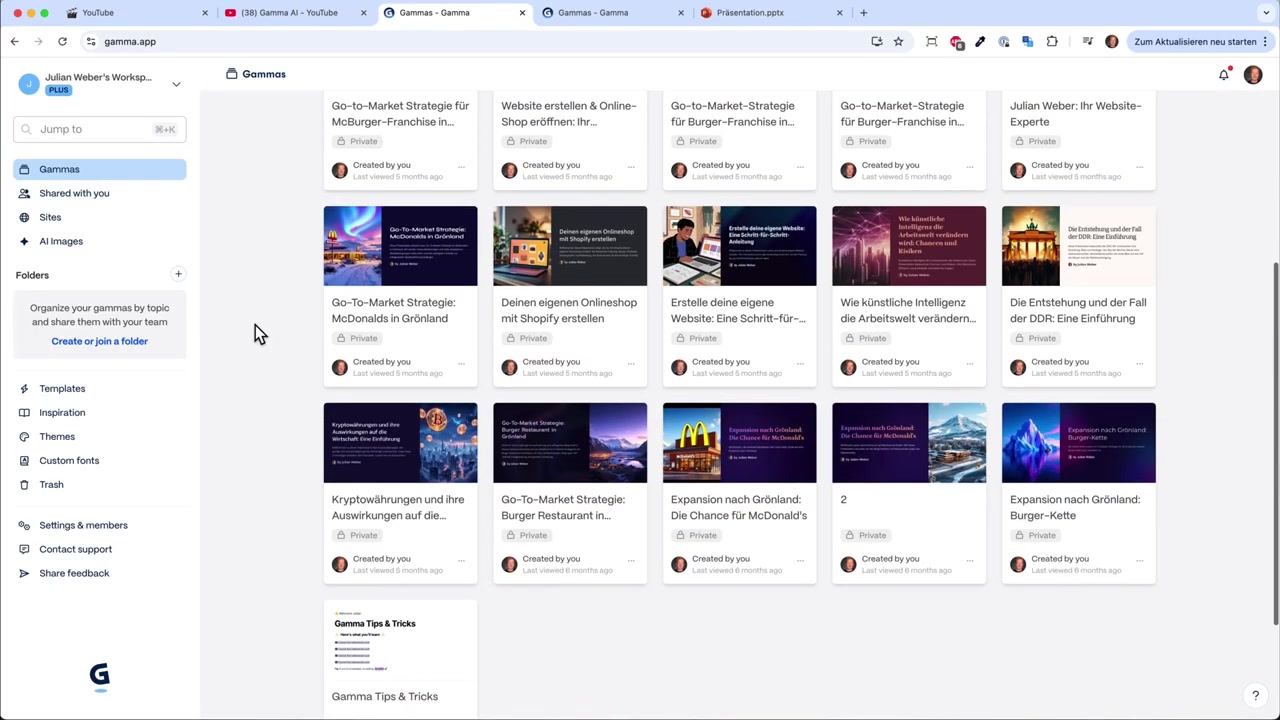This screenshot has height=720, width=1280.
Task: Click the Gammas folder icon in header
Action: coord(231,74)
